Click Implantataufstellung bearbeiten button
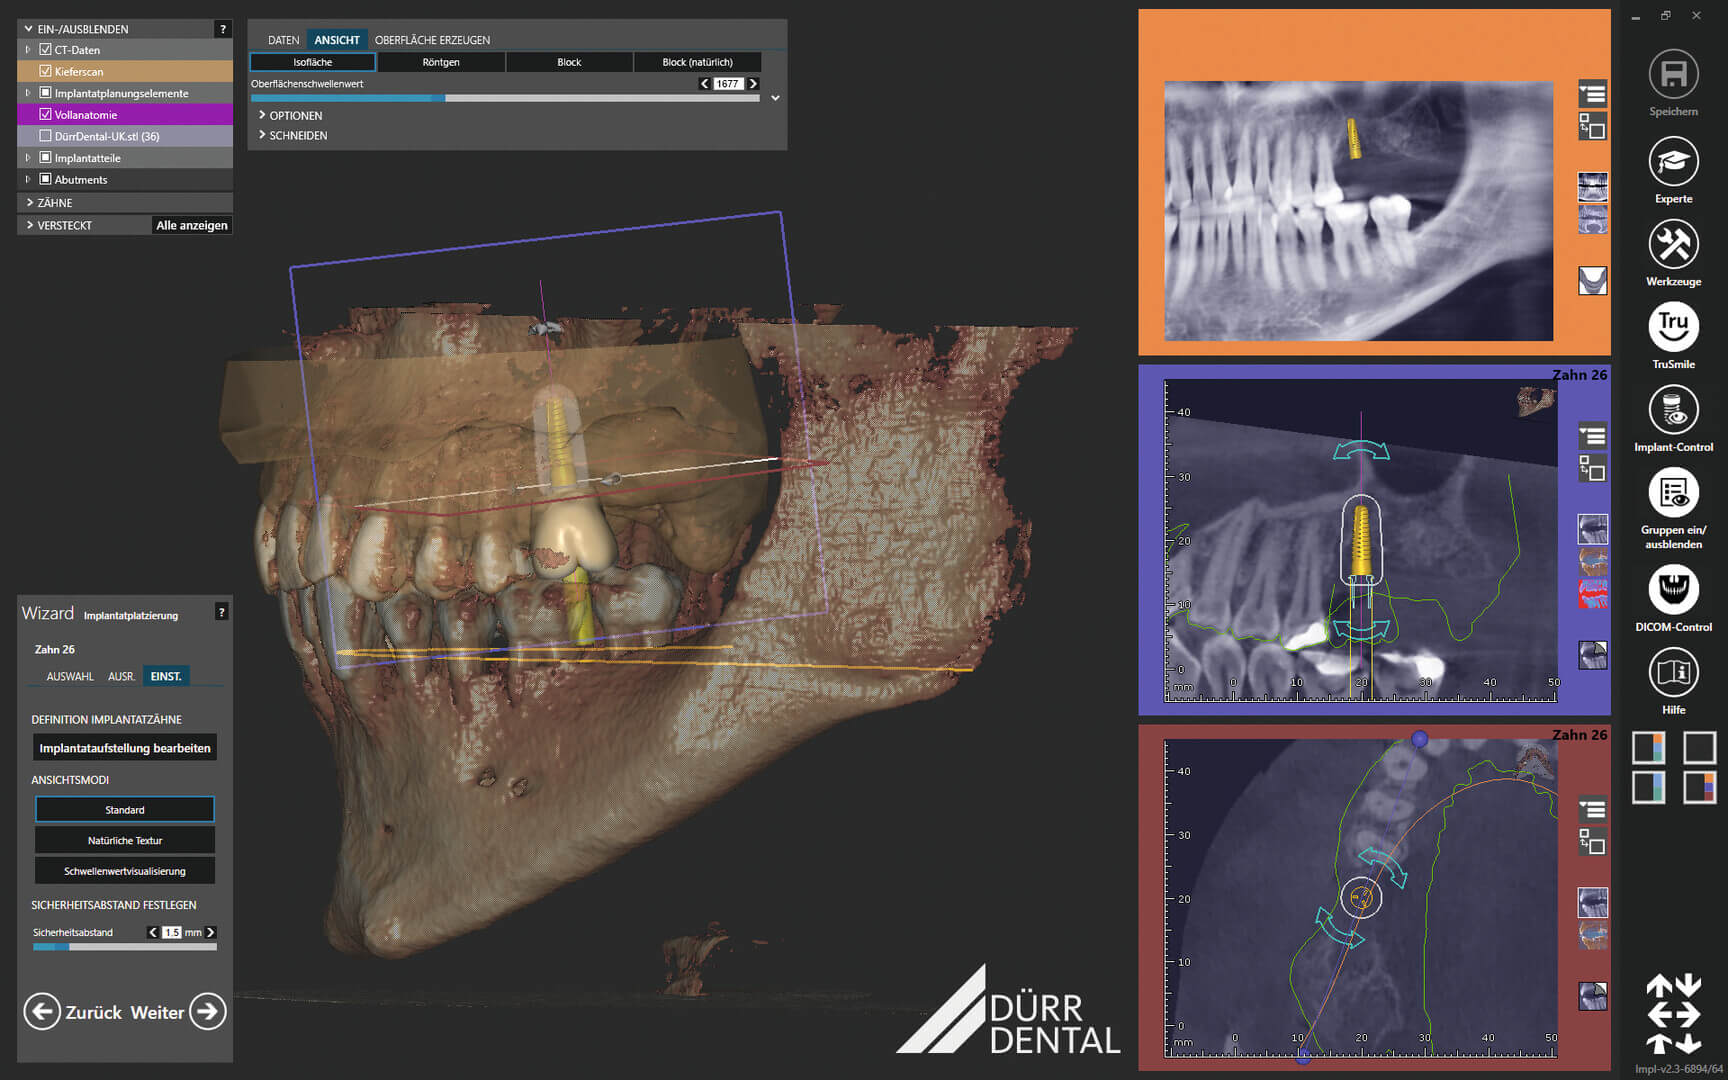This screenshot has width=1728, height=1080. (x=125, y=748)
